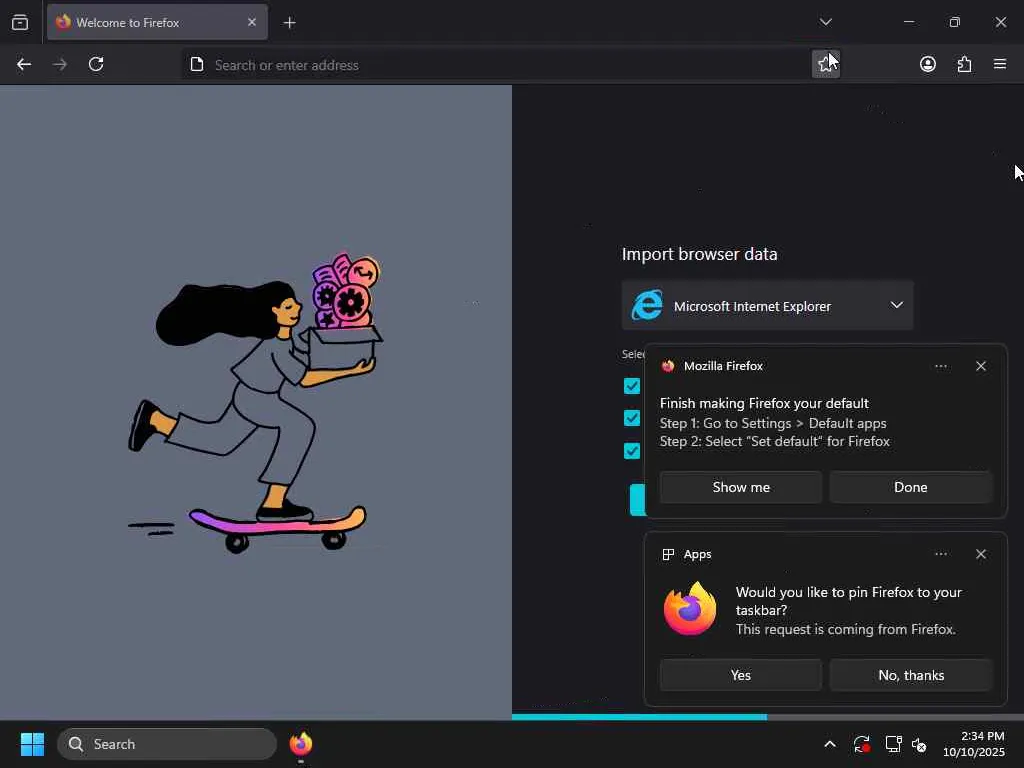Click Yes to pin Firefox to taskbar
Viewport: 1024px width, 768px height.
coord(741,675)
